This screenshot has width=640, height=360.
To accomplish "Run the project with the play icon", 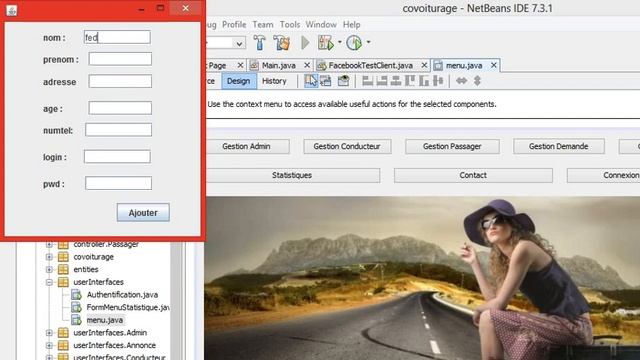I will (305, 42).
